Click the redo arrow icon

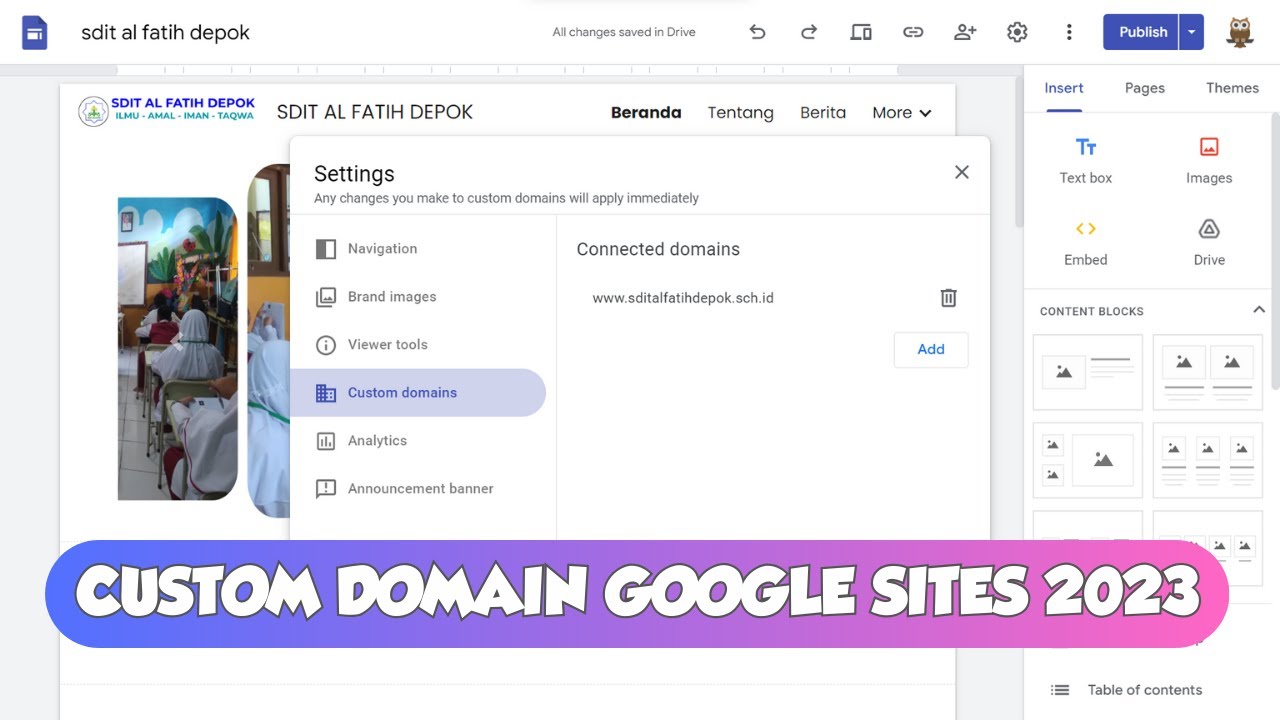point(809,32)
